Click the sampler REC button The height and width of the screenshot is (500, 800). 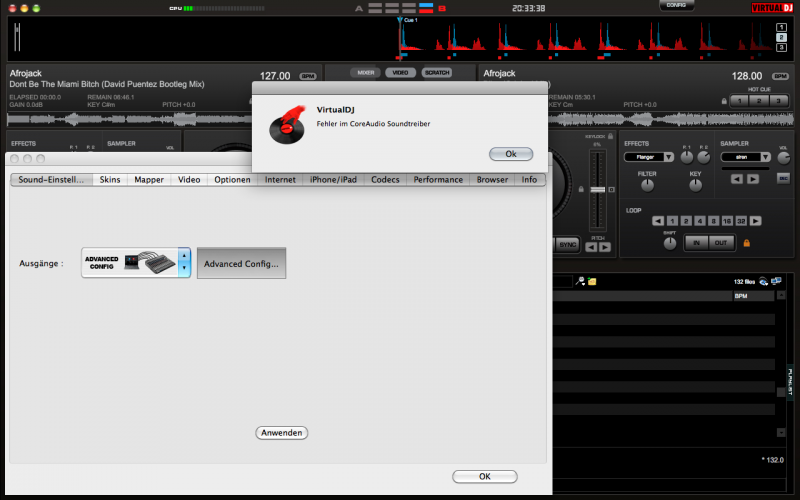pyautogui.click(x=783, y=178)
